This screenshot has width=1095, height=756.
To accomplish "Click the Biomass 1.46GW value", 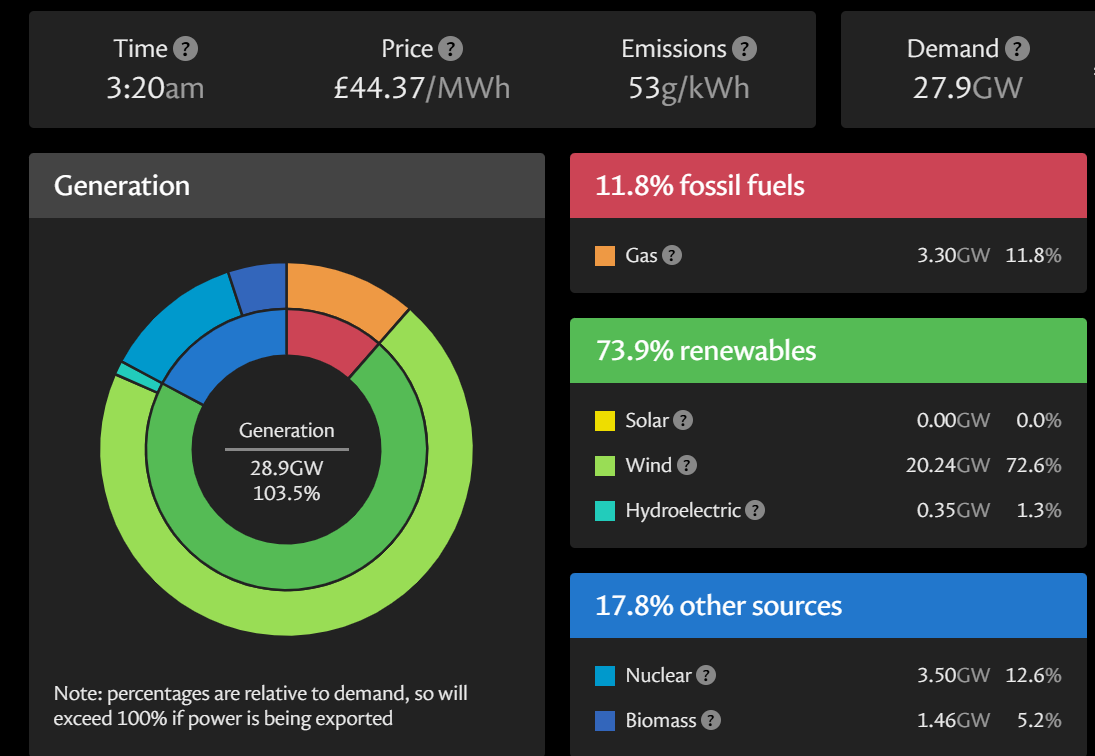I will pyautogui.click(x=953, y=720).
